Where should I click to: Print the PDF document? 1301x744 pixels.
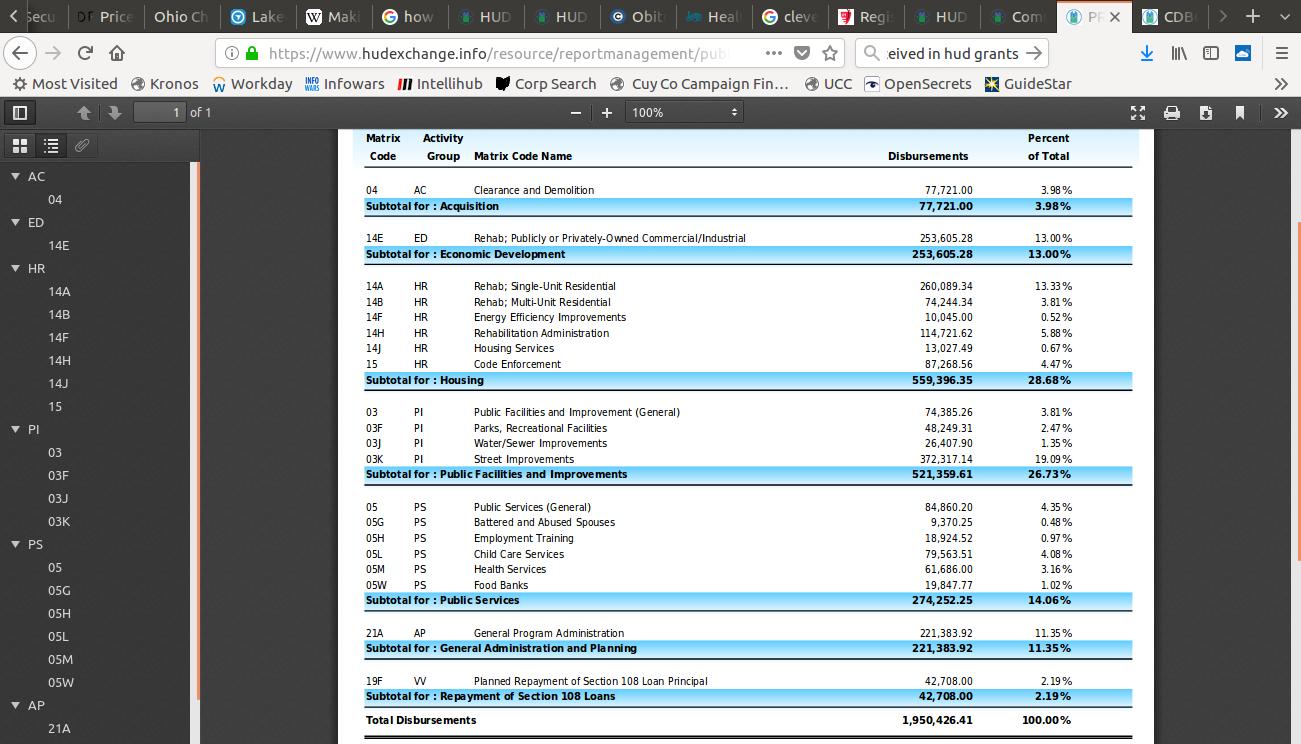tap(1172, 113)
